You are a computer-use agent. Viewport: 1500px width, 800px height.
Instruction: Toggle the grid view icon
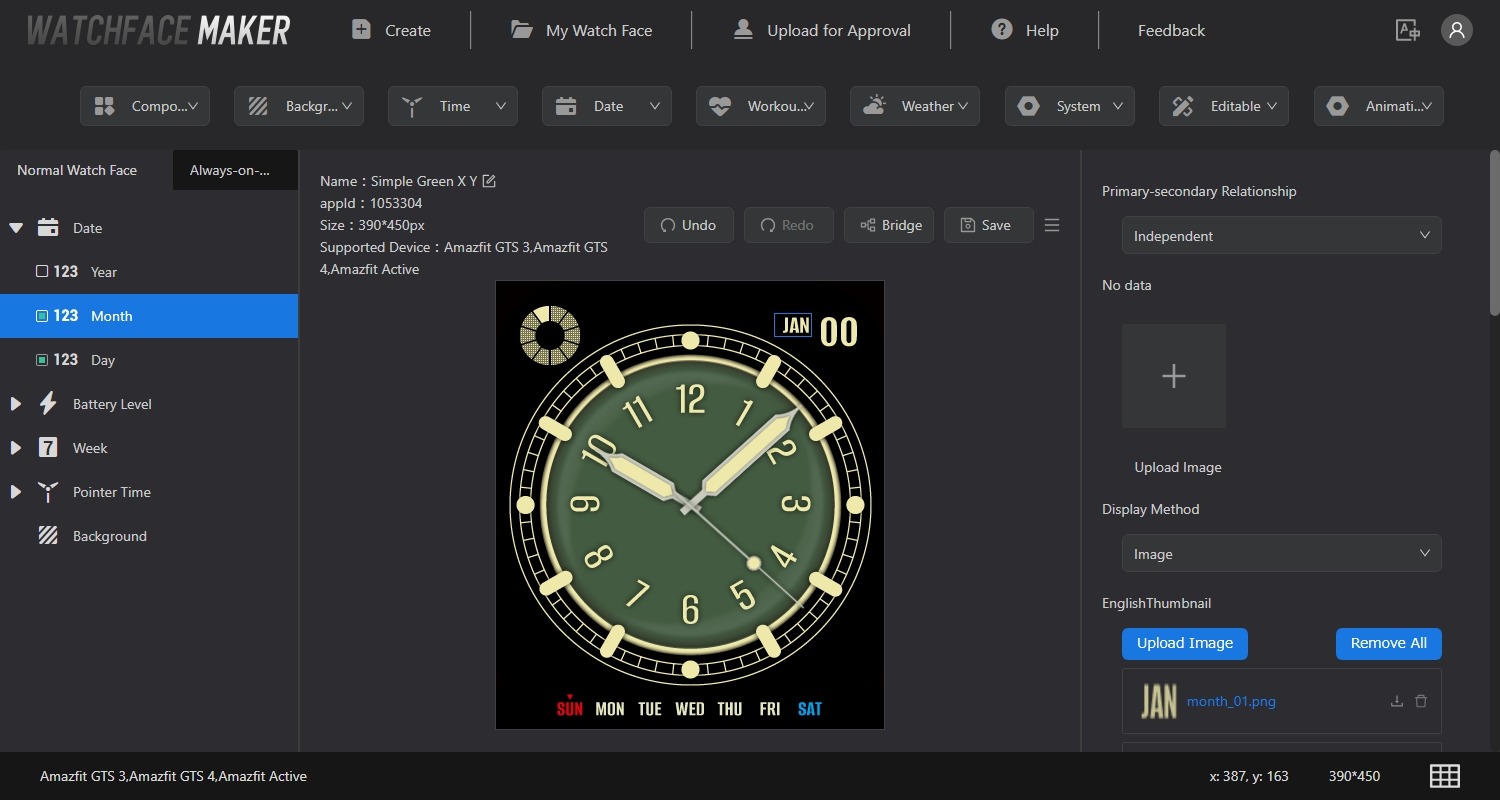[x=1445, y=776]
